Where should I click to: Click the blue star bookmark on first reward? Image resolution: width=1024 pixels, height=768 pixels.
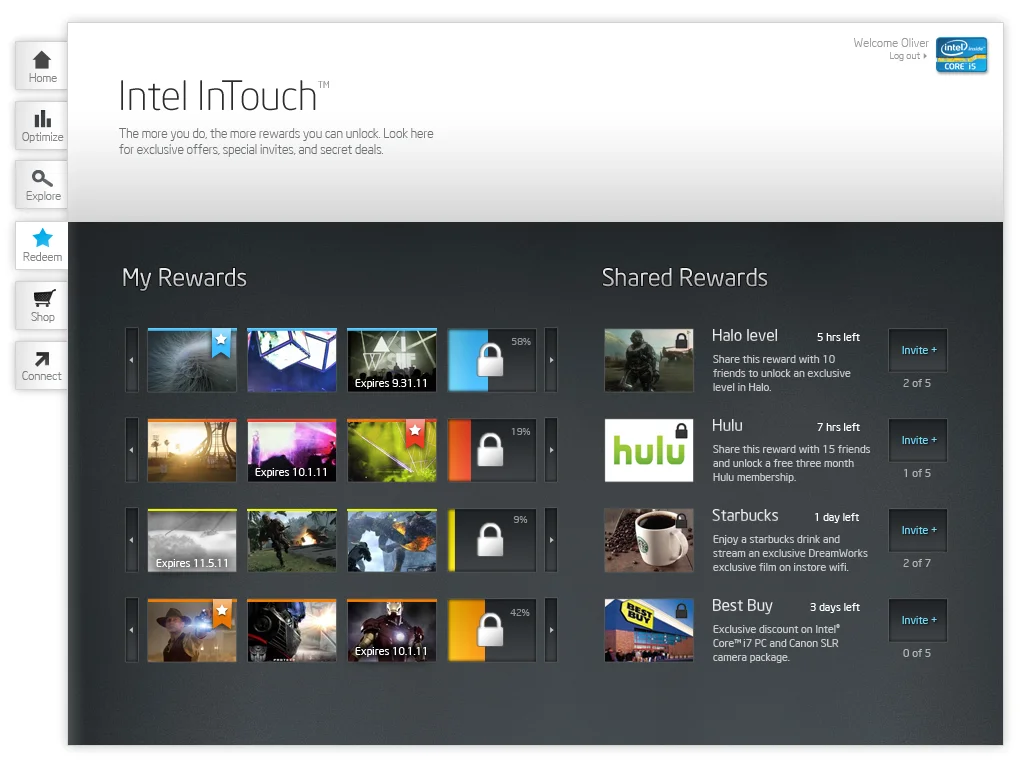tap(221, 342)
